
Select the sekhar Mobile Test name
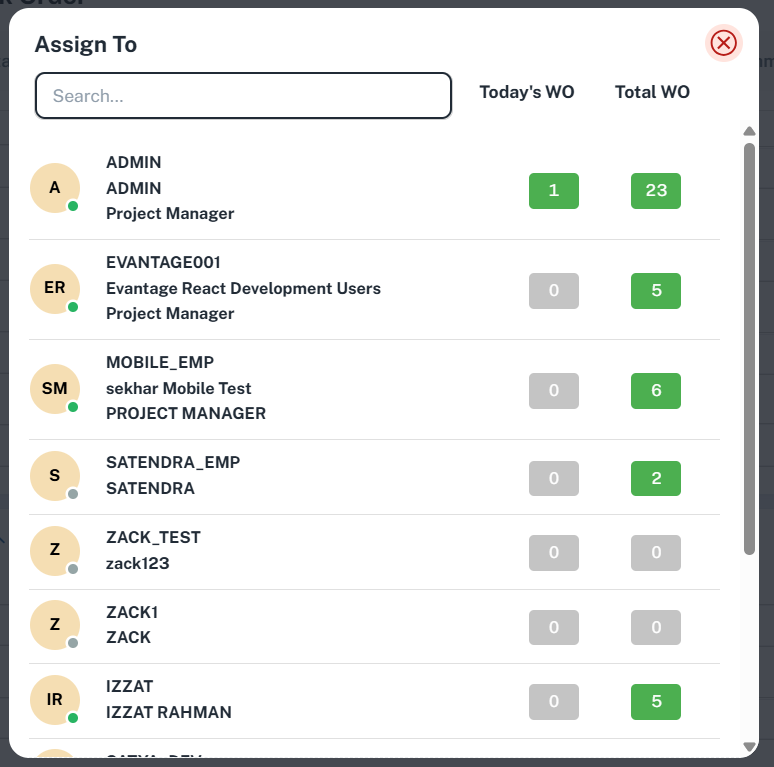point(179,388)
